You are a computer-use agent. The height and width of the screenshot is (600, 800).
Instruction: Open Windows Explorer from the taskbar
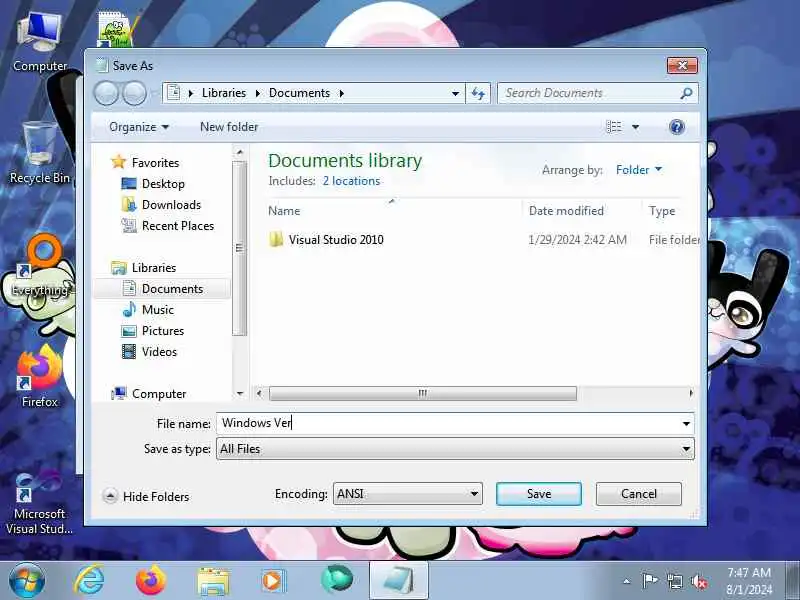tap(213, 581)
